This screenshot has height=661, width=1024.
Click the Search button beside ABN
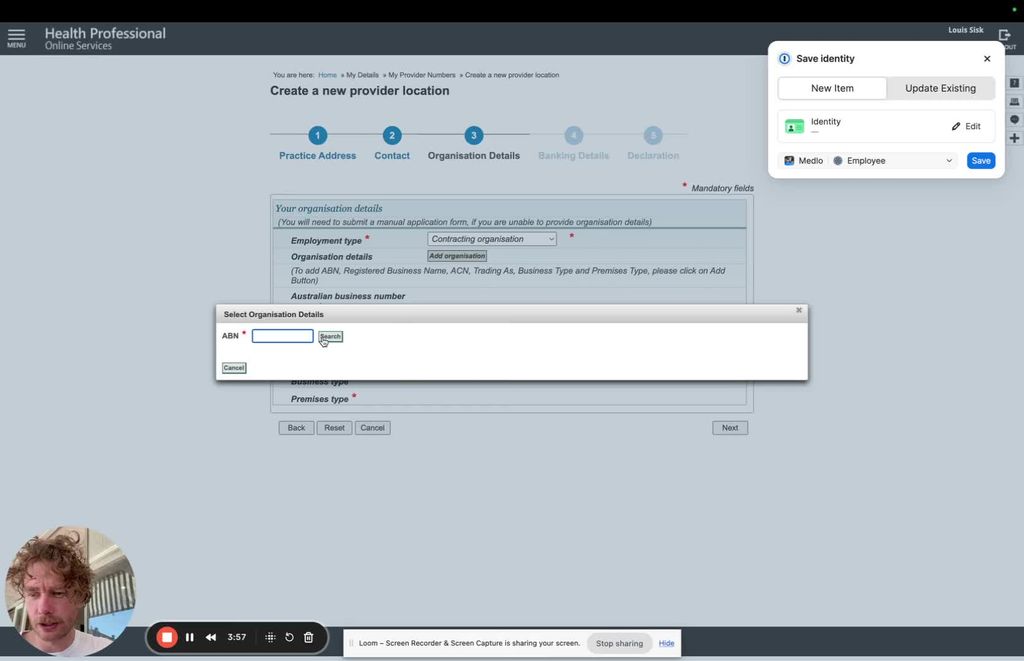[x=330, y=336]
